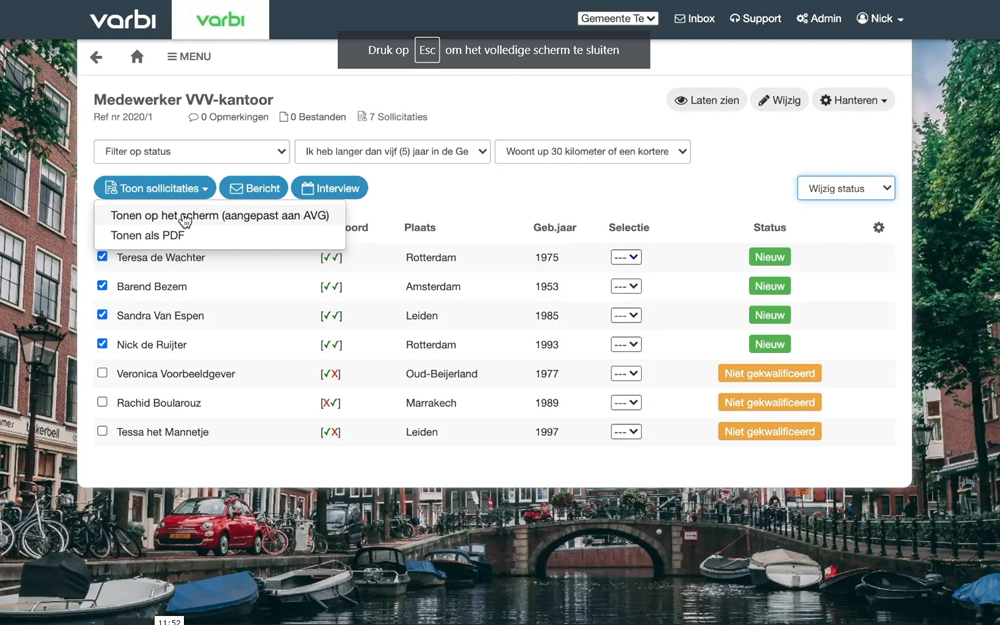Open the MENU item in the navigation bar
Viewport: 1000px width, 625px height.
tap(188, 57)
